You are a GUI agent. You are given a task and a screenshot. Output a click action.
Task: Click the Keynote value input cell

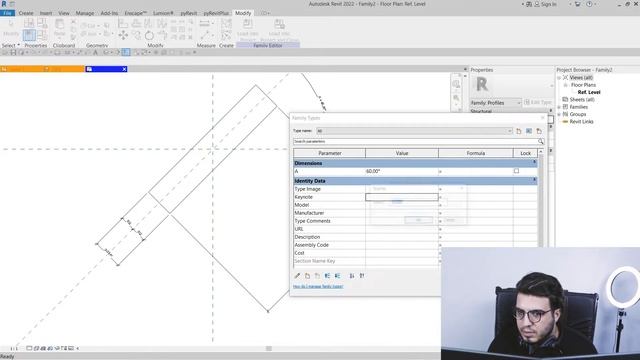(402, 197)
